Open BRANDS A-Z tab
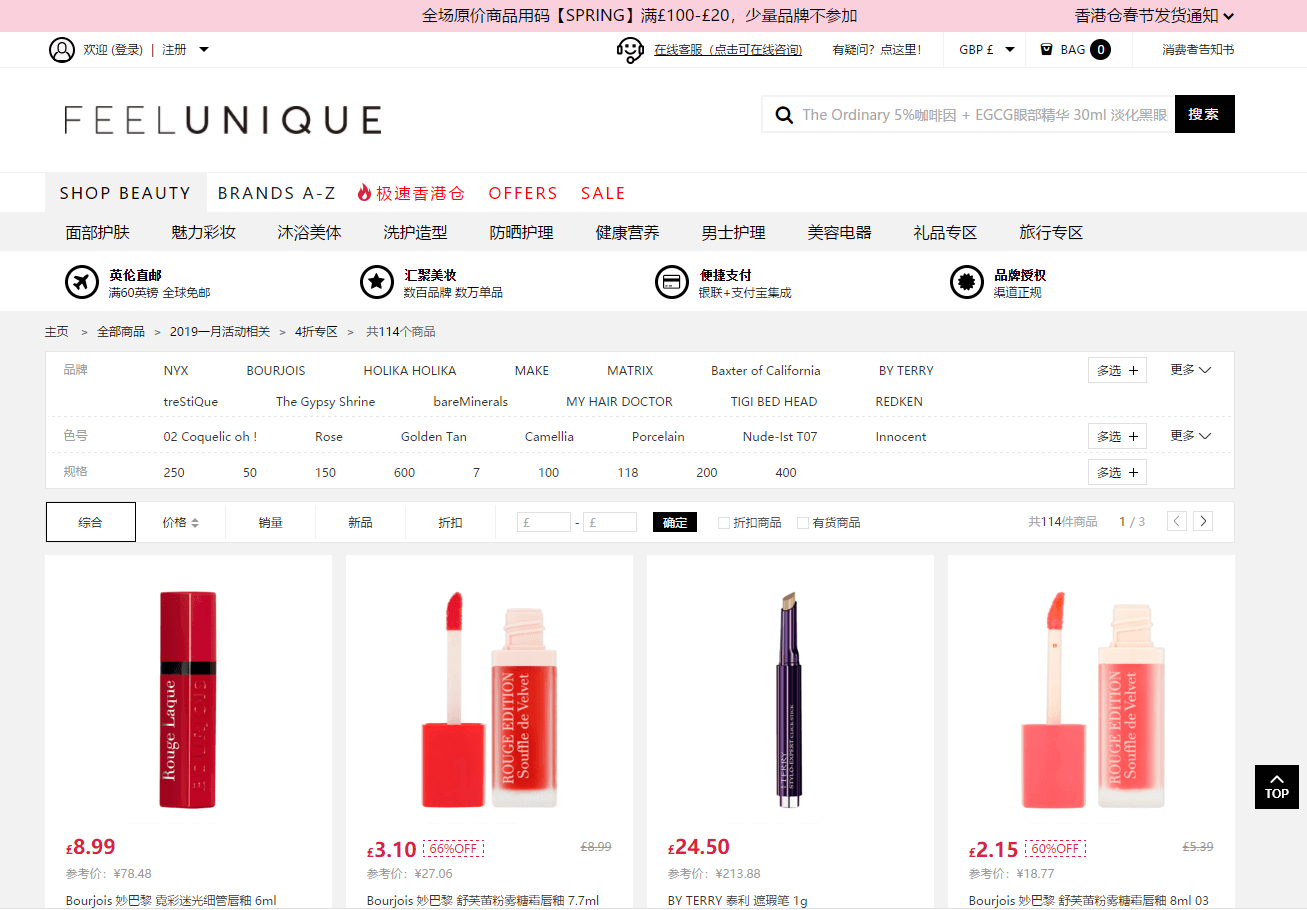The image size is (1307, 910). click(x=277, y=193)
